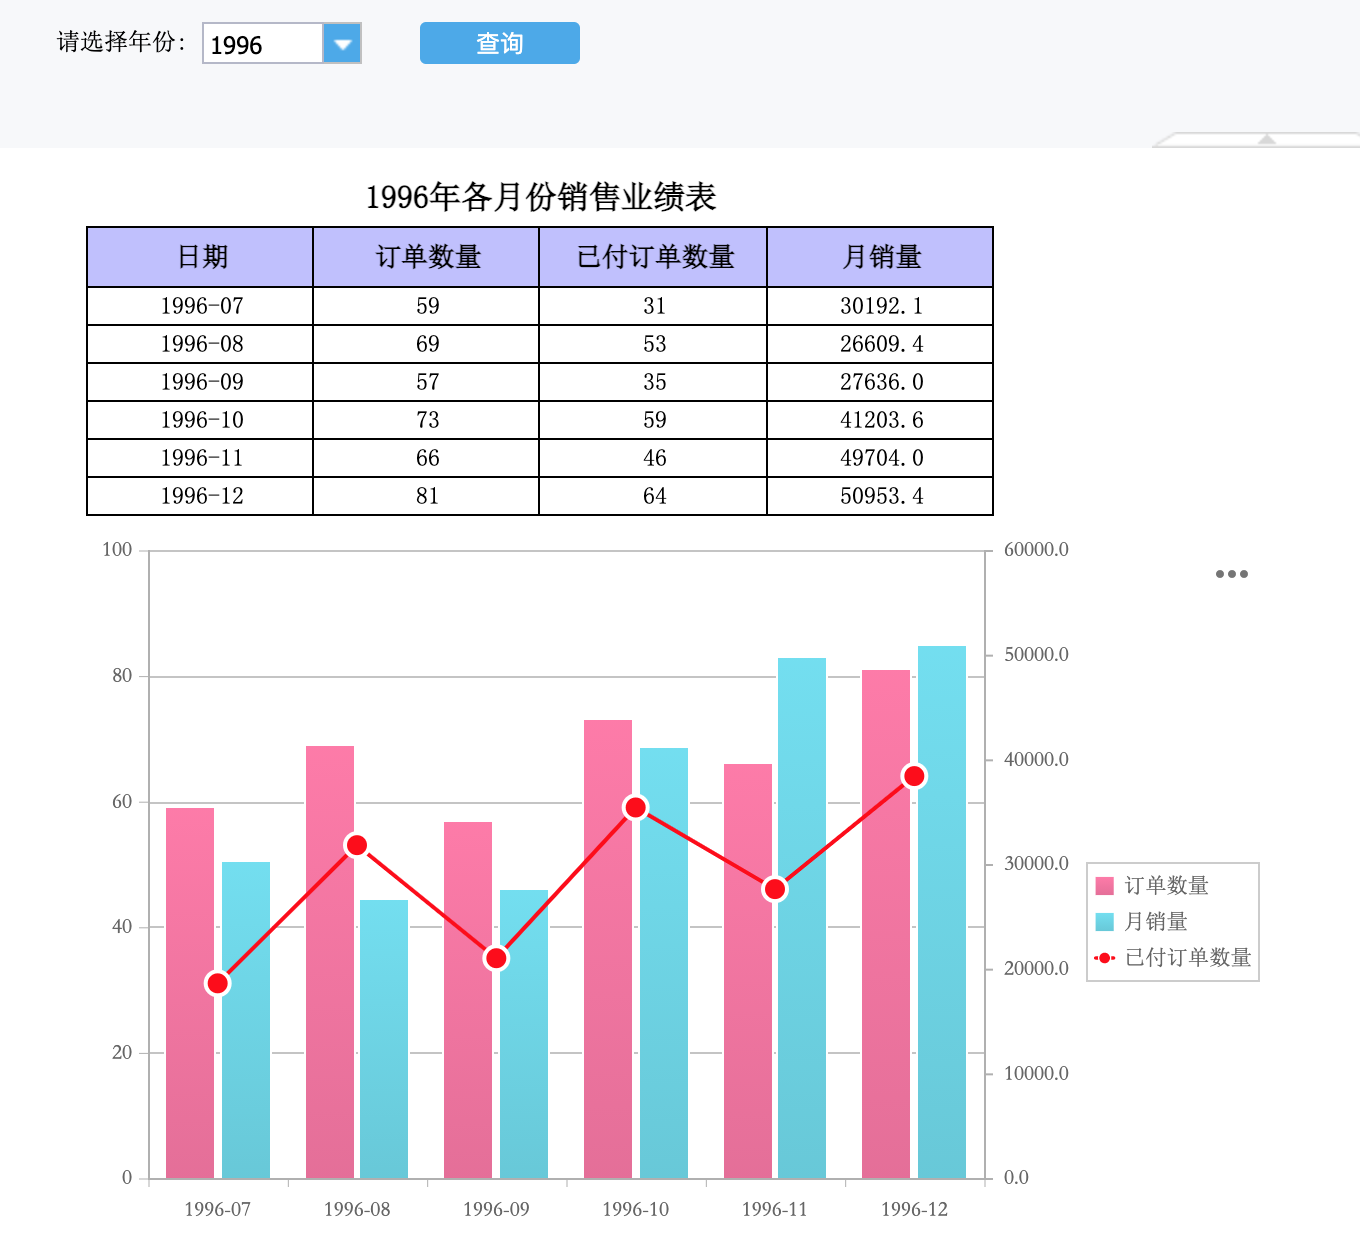The image size is (1360, 1252).
Task: Click the value 30192.1 in the table
Action: tap(880, 306)
